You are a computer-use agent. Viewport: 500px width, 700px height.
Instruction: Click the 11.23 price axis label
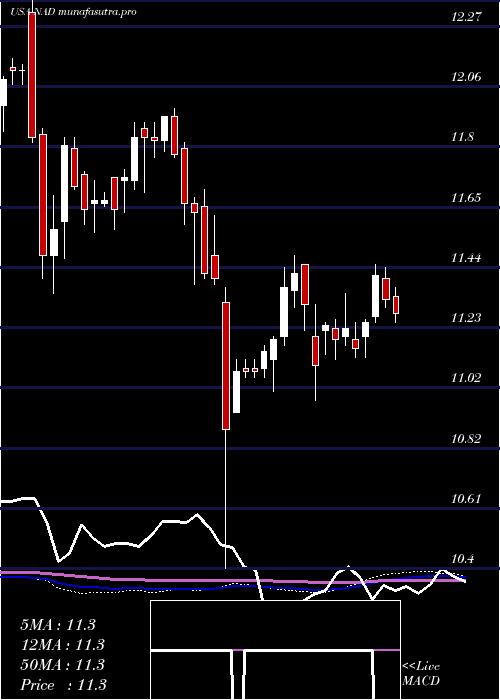coord(467,318)
